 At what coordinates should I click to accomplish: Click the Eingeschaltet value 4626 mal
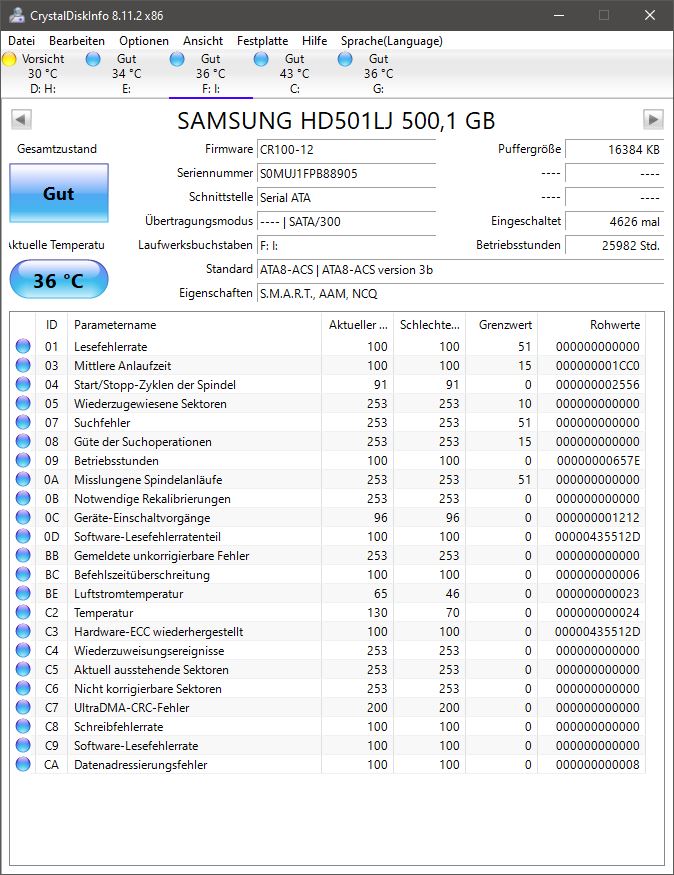tap(614, 222)
